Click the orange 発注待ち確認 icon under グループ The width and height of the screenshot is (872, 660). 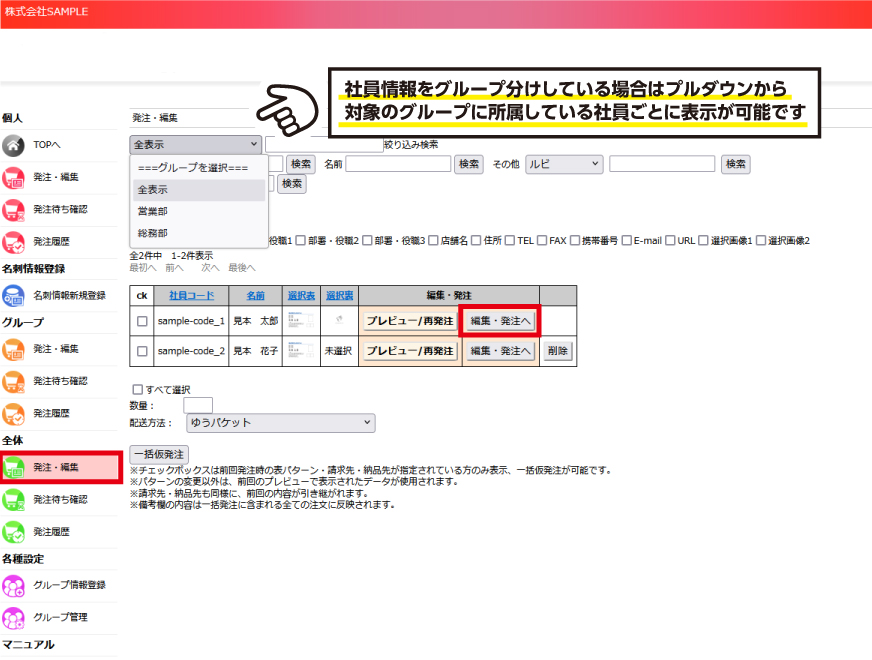click(x=13, y=381)
